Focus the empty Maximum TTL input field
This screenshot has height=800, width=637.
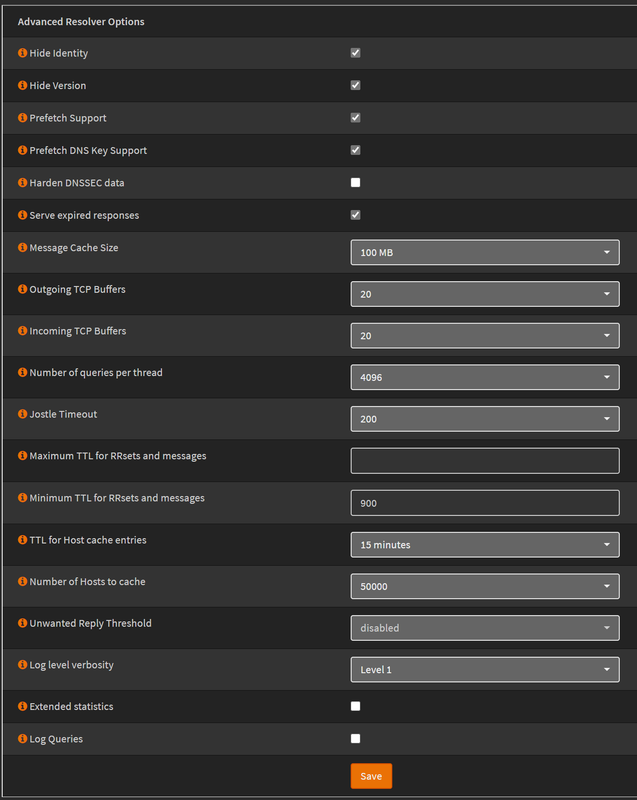[x=485, y=461]
